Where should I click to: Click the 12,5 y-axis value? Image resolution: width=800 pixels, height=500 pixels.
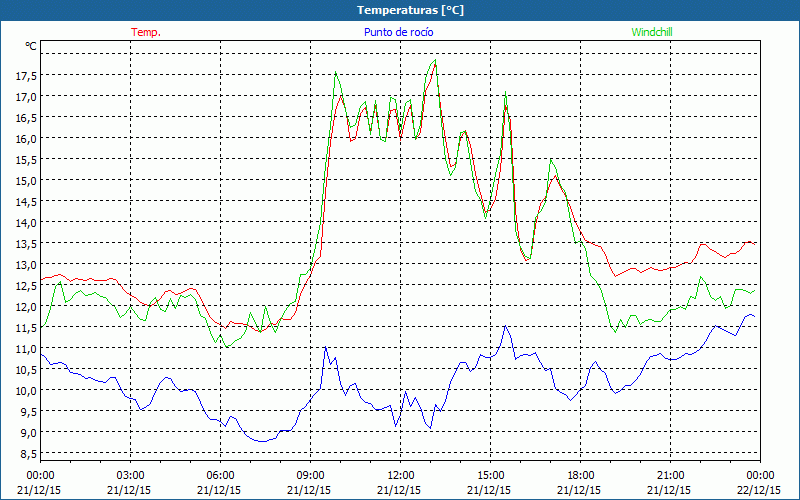pyautogui.click(x=26, y=286)
